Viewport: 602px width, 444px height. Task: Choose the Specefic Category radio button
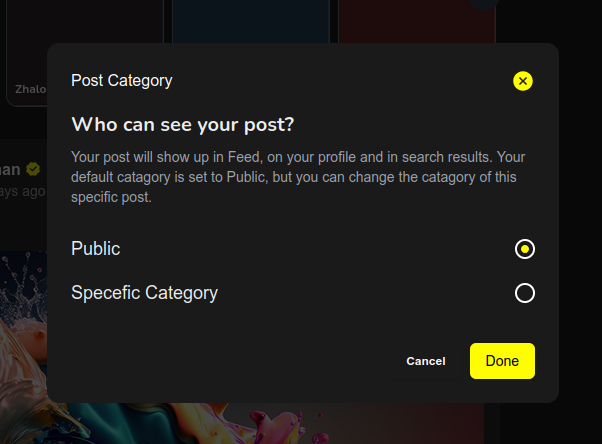pyautogui.click(x=524, y=293)
